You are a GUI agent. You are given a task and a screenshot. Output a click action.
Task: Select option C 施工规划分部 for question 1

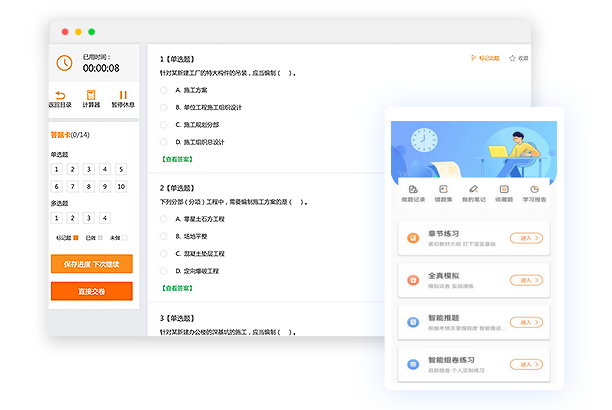point(164,125)
